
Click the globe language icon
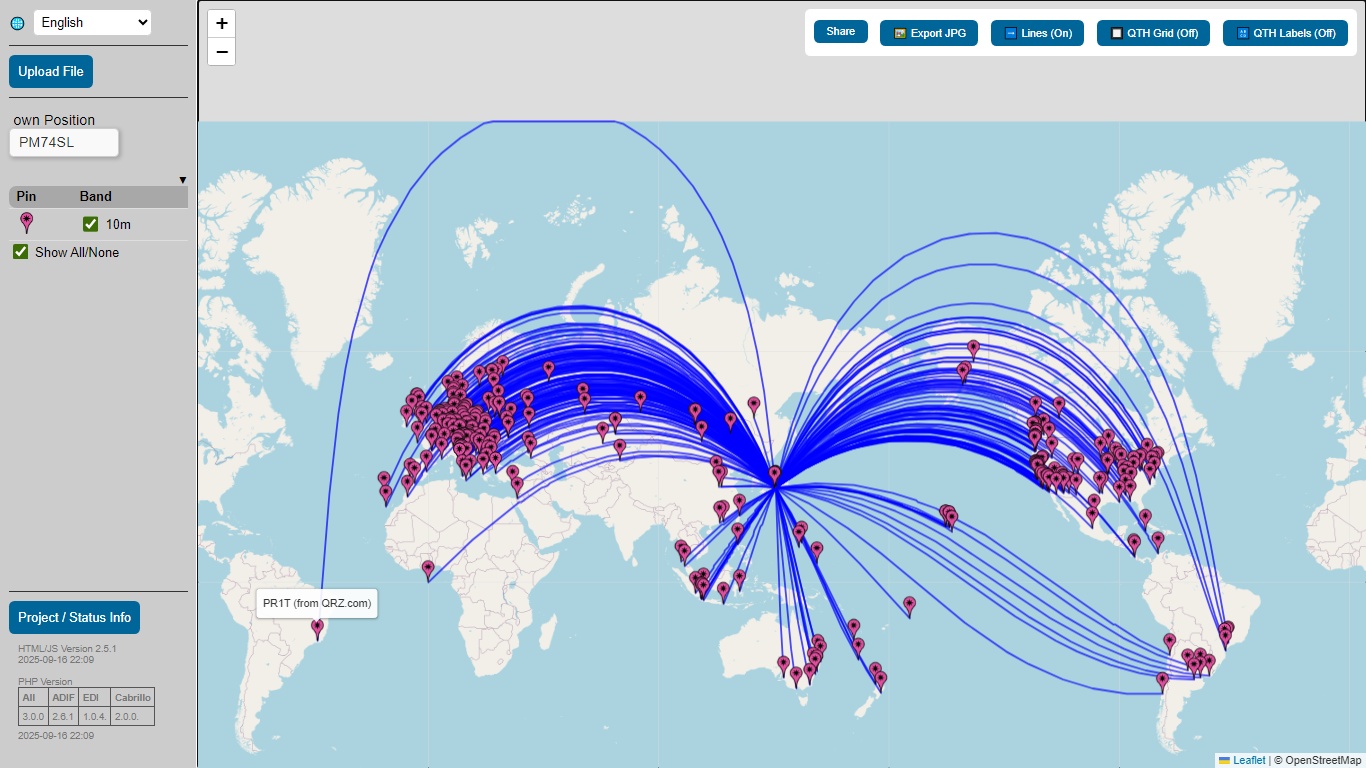[x=17, y=23]
